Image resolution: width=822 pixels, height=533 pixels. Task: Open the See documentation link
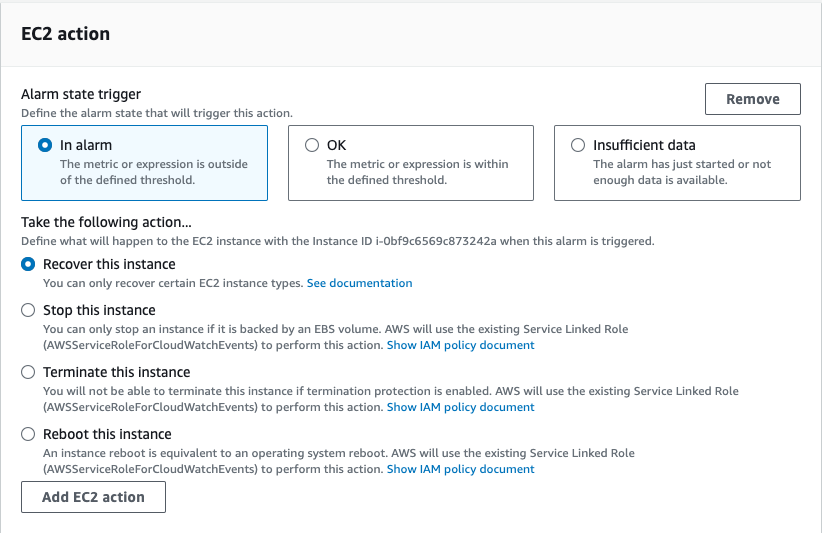point(359,283)
